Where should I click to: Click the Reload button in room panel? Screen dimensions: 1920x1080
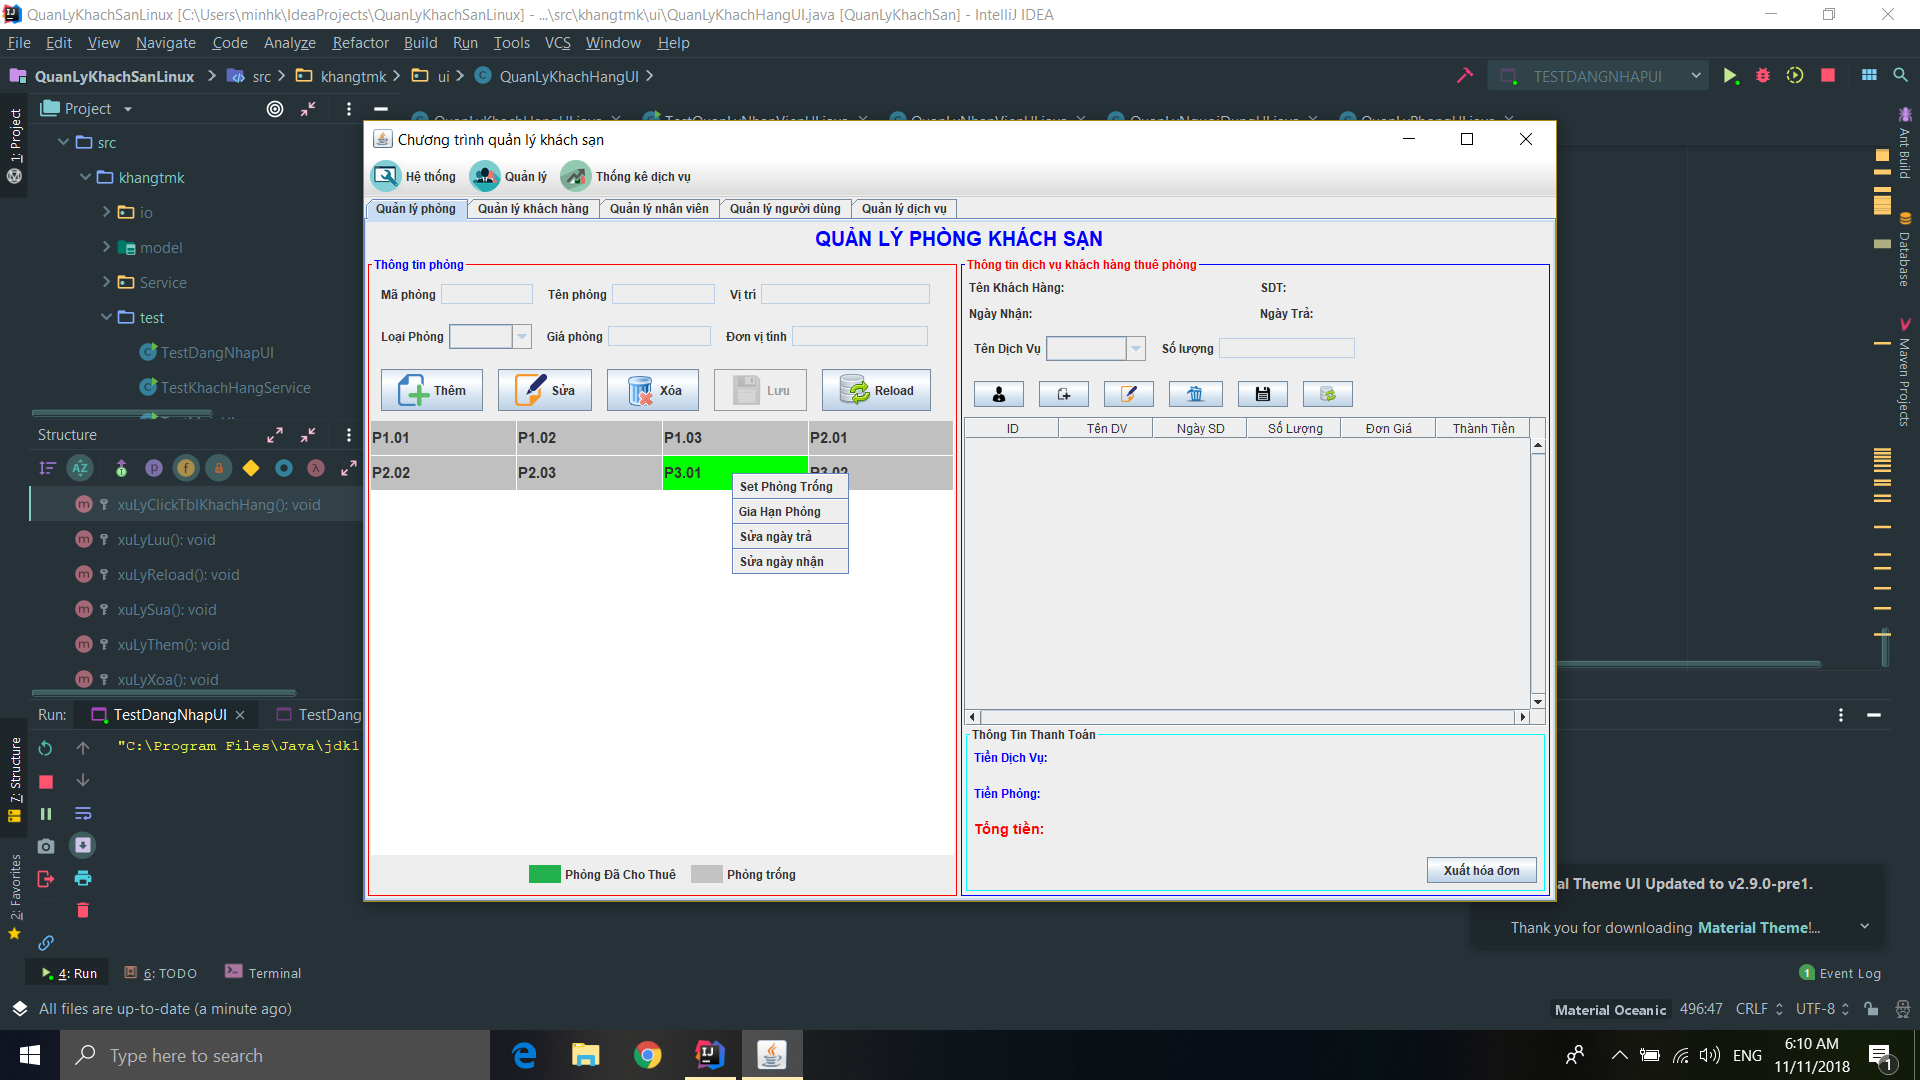(876, 391)
